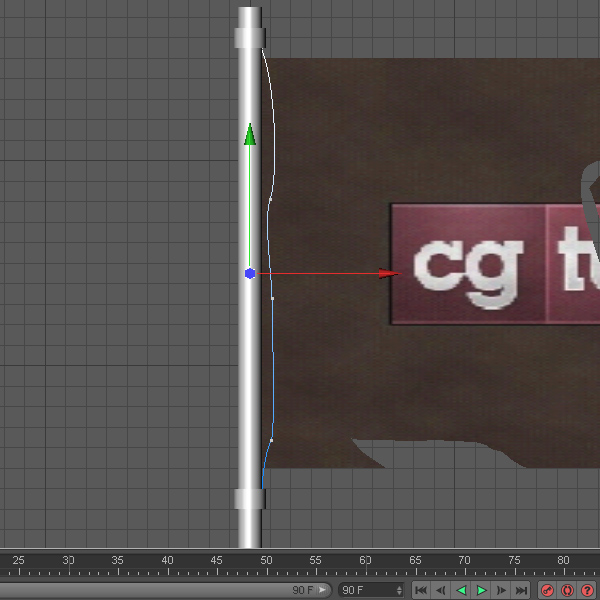The height and width of the screenshot is (600, 600).
Task: Go to the start of the animation
Action: [x=421, y=590]
